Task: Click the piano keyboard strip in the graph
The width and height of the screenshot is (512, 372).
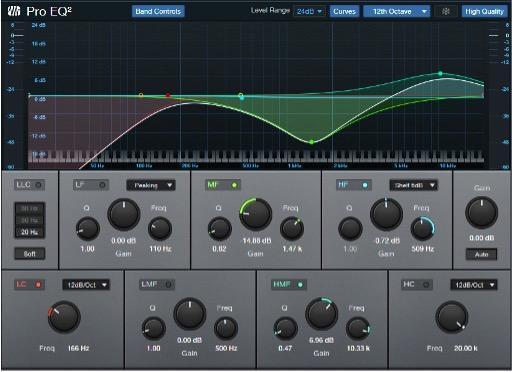Action: 256,156
